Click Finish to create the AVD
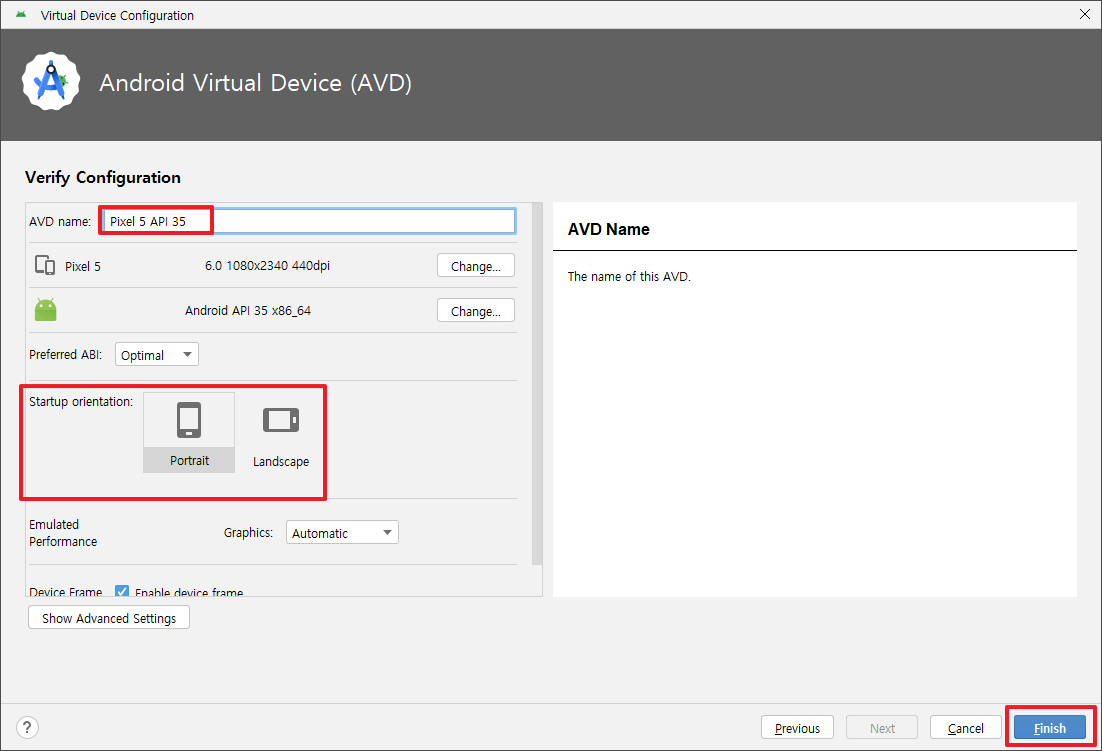This screenshot has width=1102, height=751. (1050, 728)
